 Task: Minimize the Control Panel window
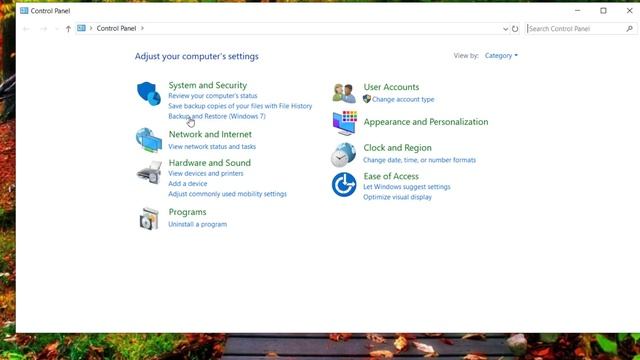[x=578, y=11]
